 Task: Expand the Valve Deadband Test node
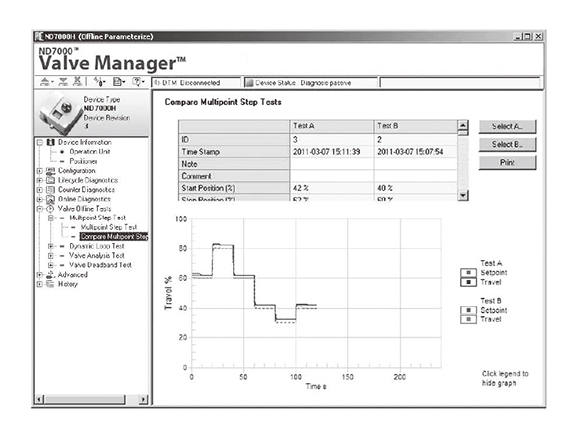(x=51, y=265)
